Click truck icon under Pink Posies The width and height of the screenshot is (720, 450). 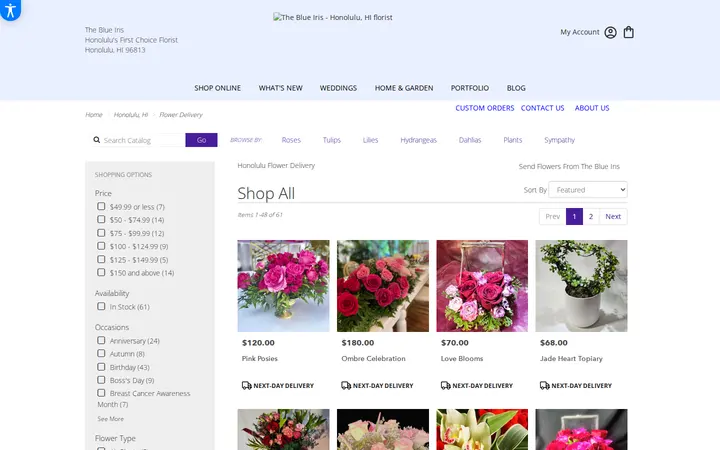click(247, 385)
